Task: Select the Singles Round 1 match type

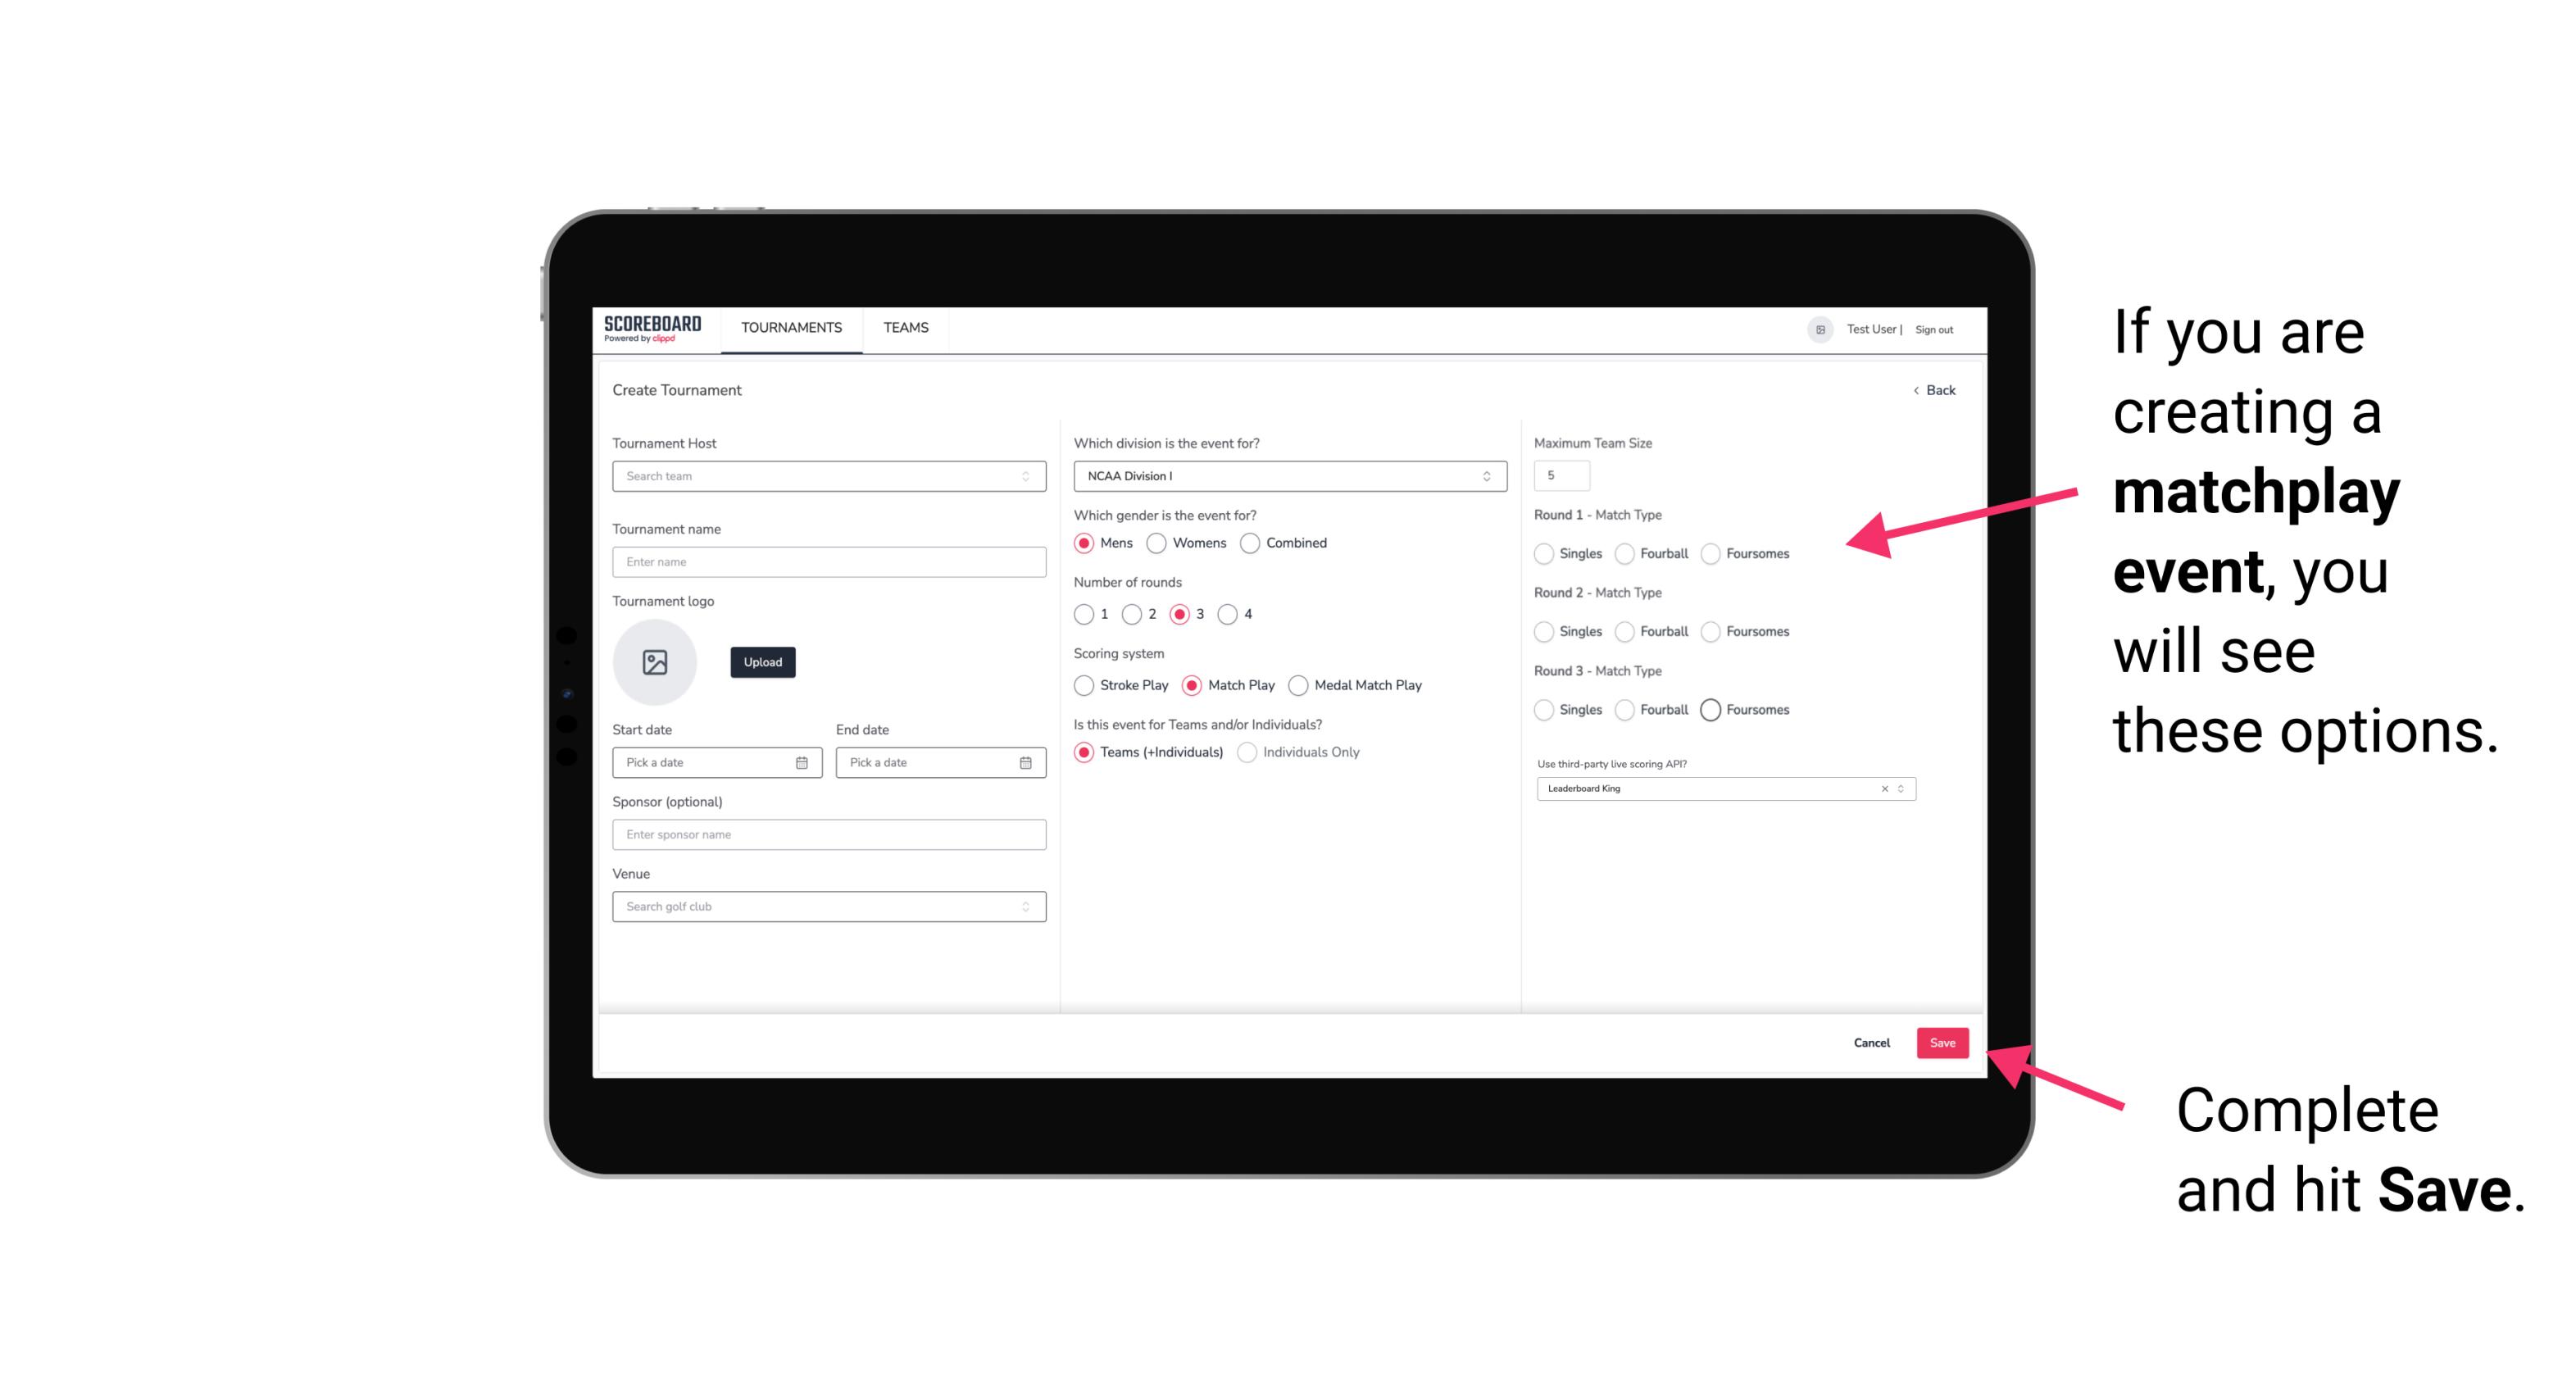Action: (x=1544, y=553)
